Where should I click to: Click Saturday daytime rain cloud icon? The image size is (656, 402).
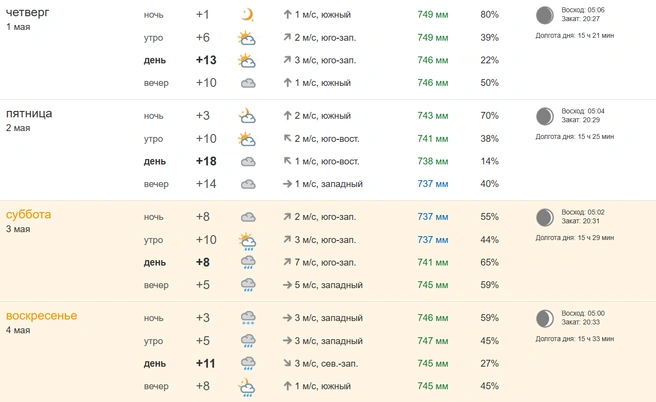[x=247, y=262]
